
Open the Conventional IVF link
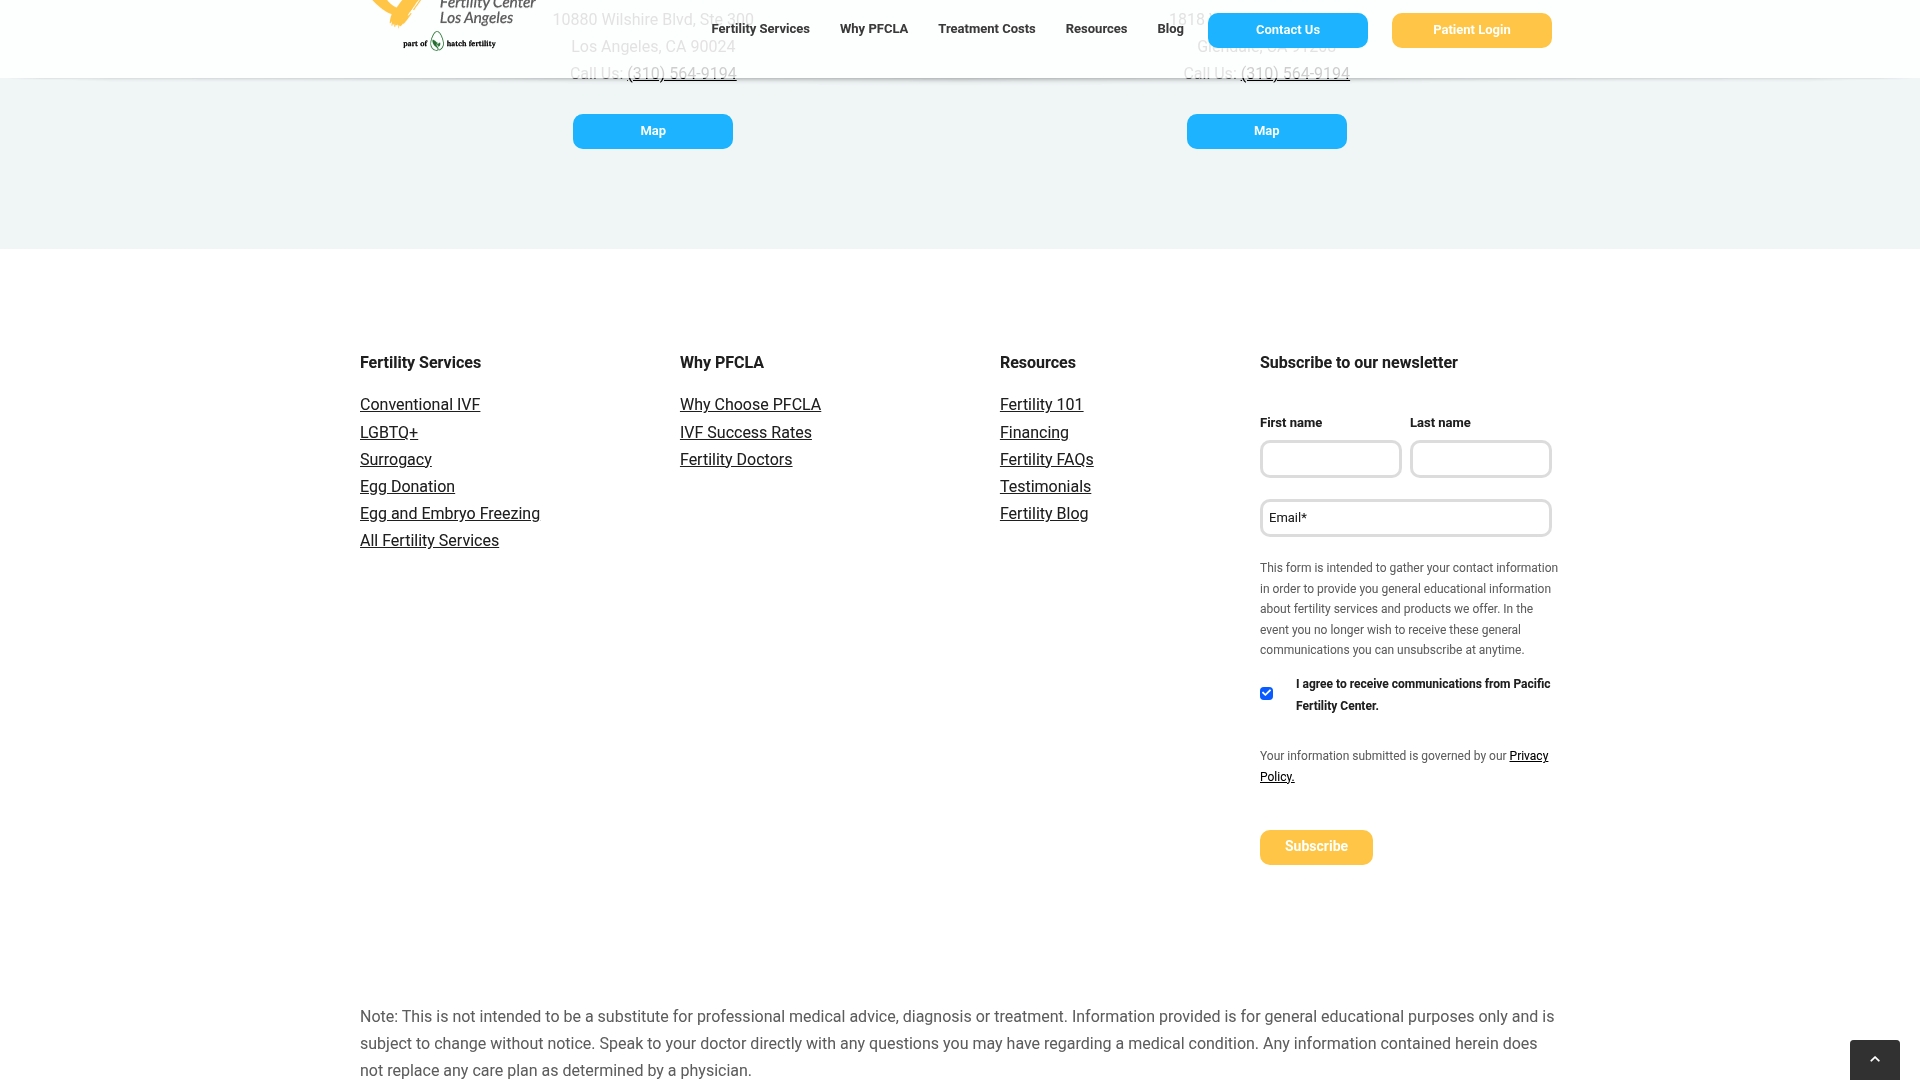point(420,405)
